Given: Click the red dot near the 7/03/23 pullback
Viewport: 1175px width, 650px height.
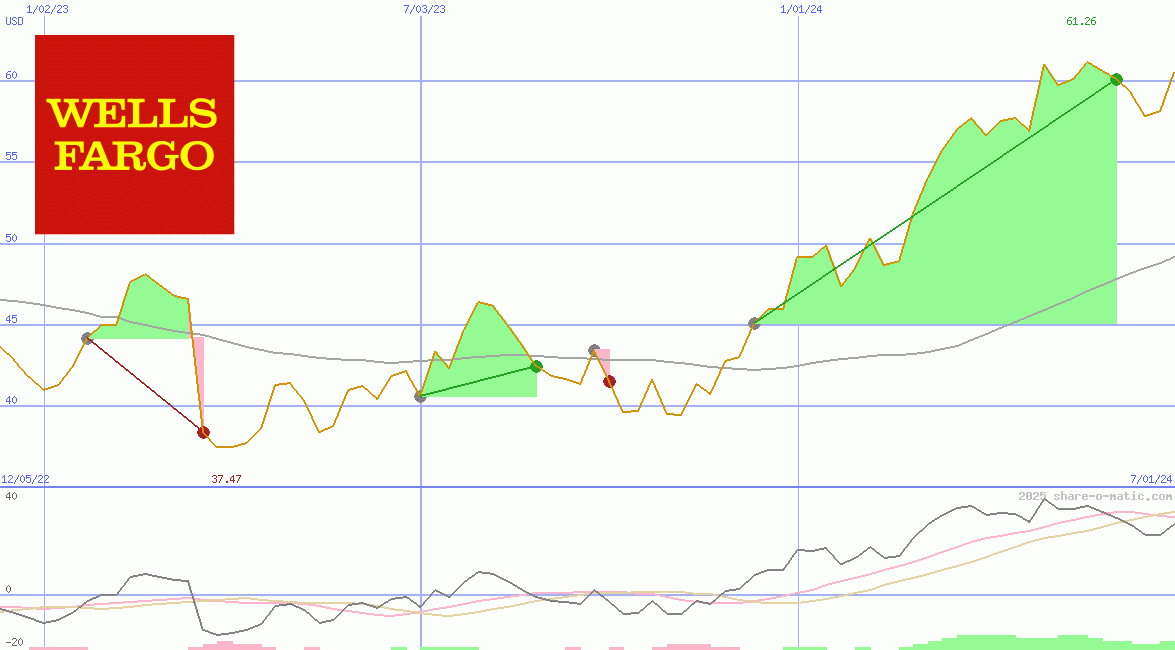Looking at the screenshot, I should click(609, 380).
